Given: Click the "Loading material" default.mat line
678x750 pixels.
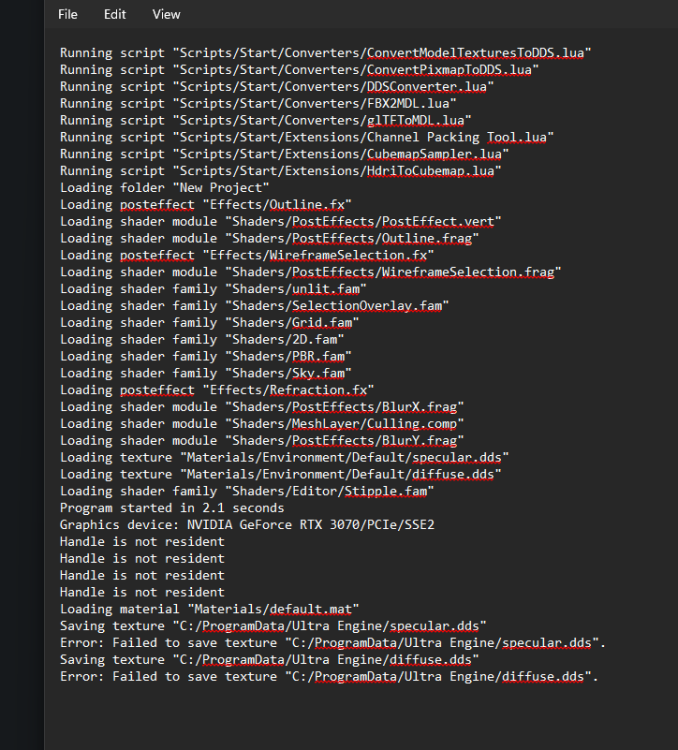Looking at the screenshot, I should [x=209, y=609].
